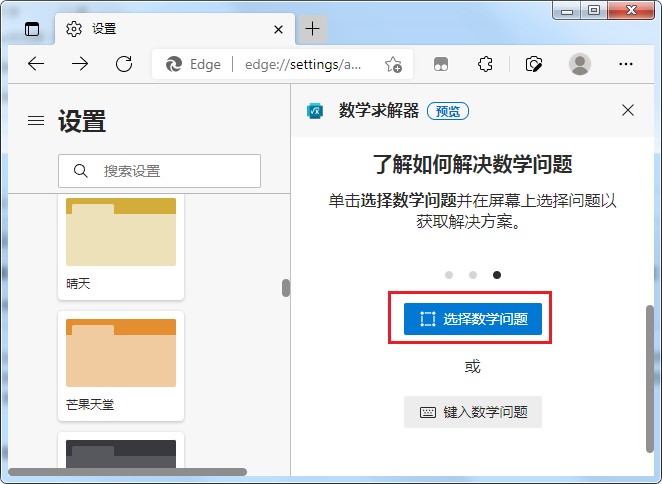Open the Extensions puzzle icon
Image resolution: width=662 pixels, height=484 pixels.
[x=485, y=64]
